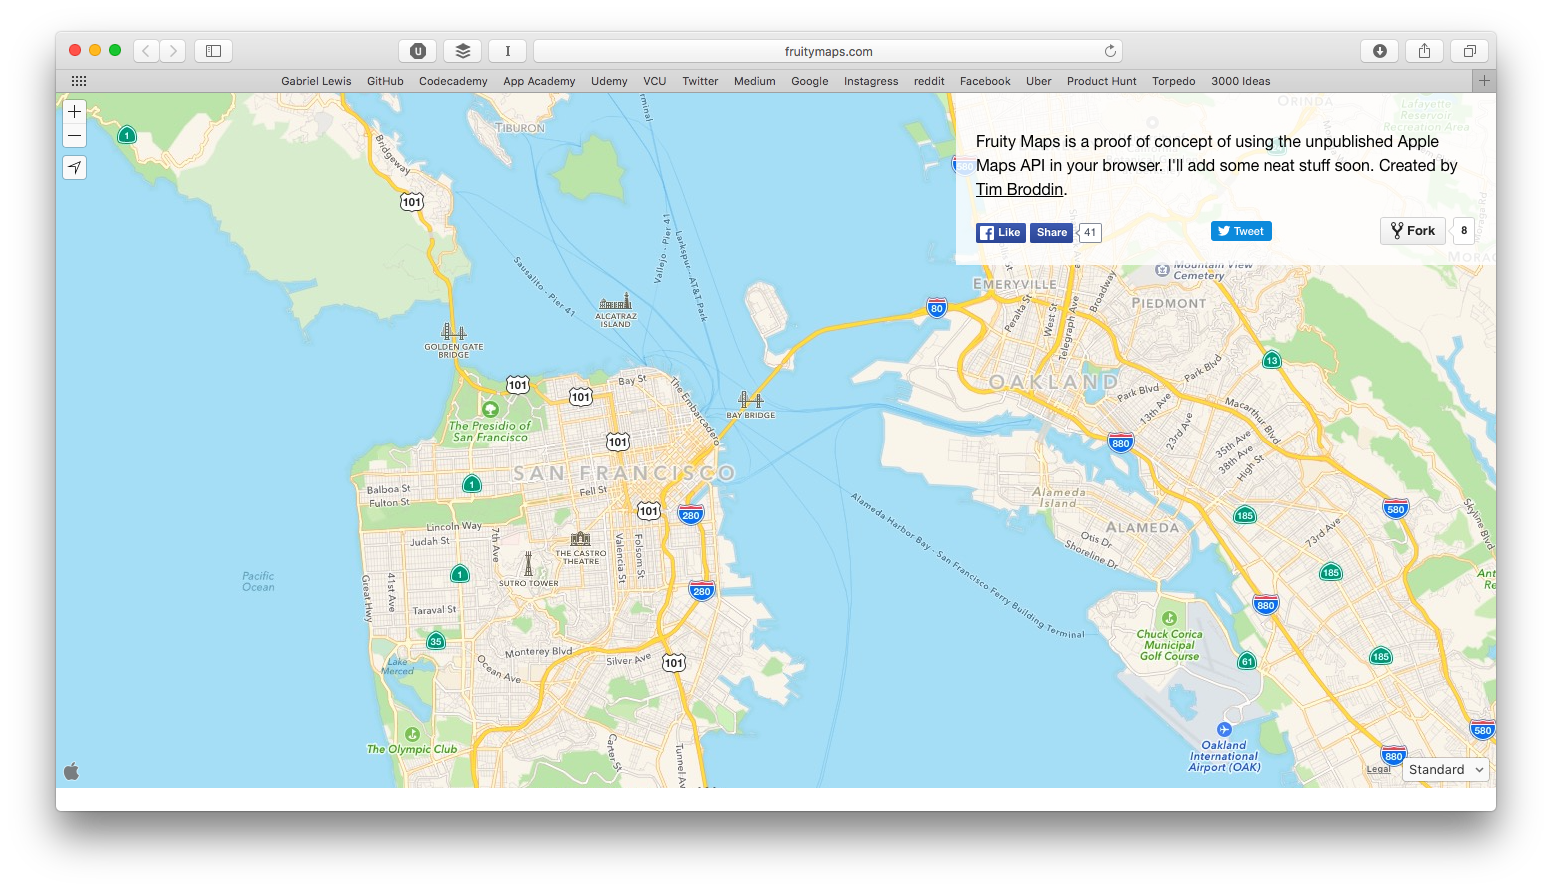Open GitHub bookmark
Image resolution: width=1552 pixels, height=891 pixels.
click(x=385, y=81)
